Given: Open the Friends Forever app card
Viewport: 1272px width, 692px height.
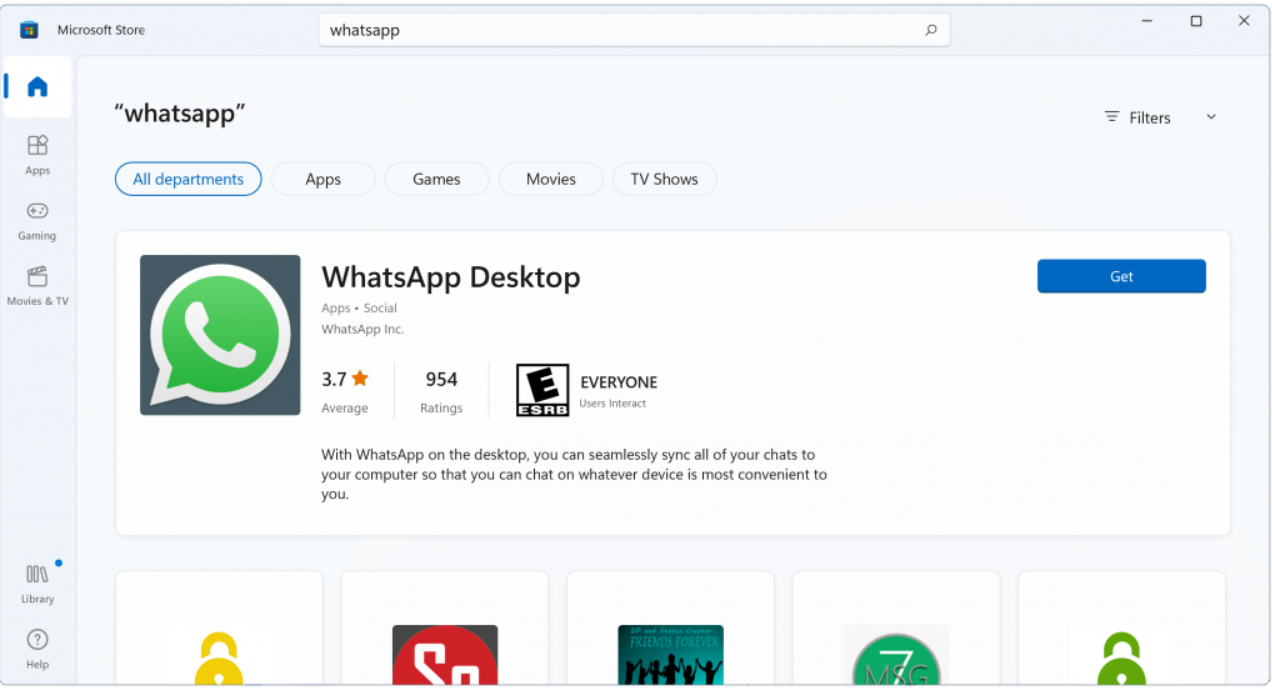Looking at the screenshot, I should tap(670, 628).
